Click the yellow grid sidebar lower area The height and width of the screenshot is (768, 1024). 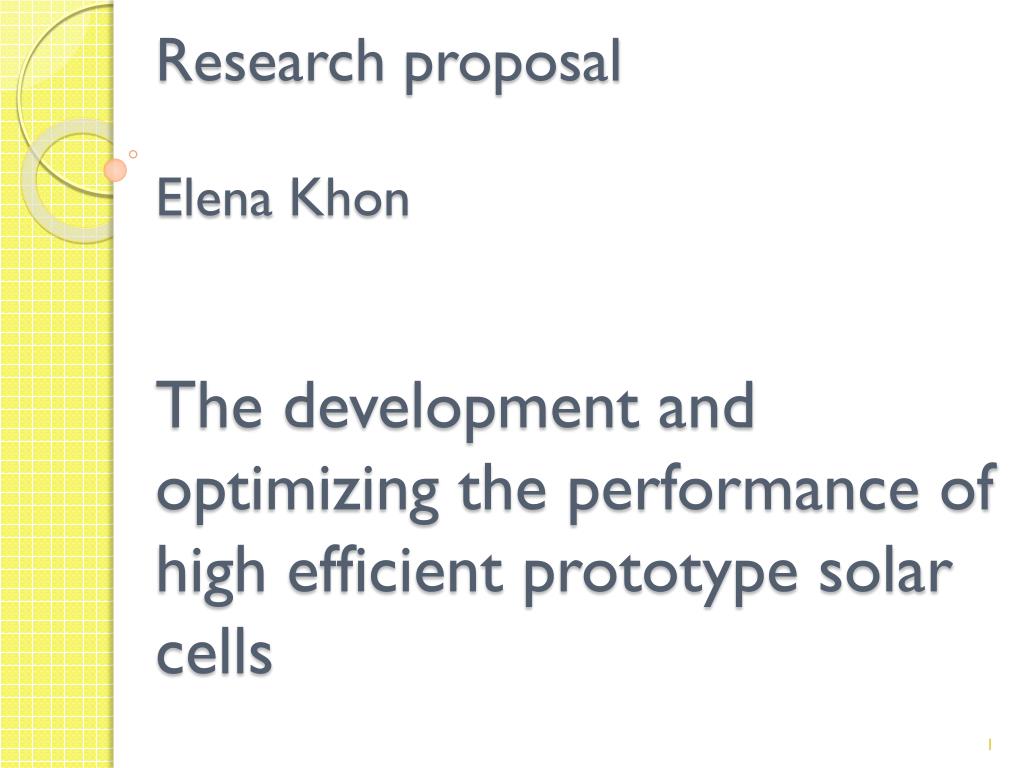[57, 522]
